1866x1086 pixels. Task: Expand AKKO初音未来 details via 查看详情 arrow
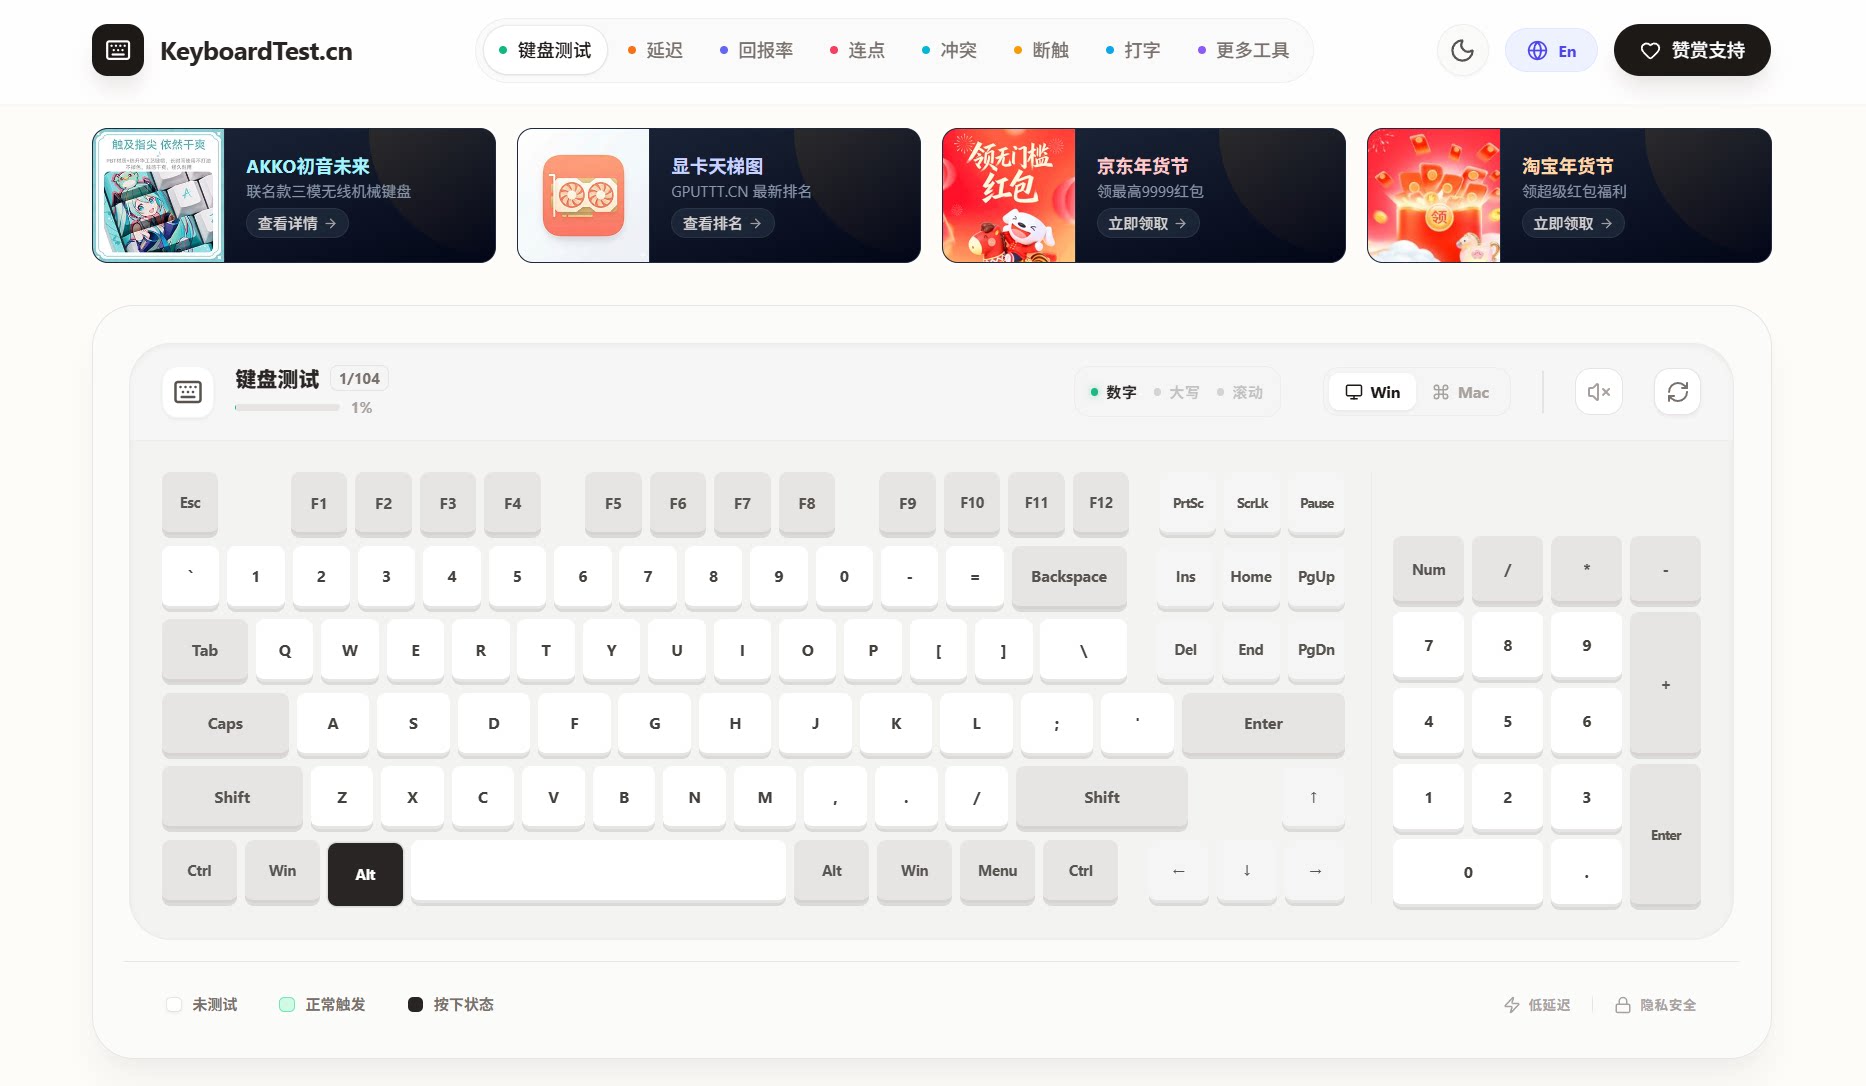(x=296, y=223)
